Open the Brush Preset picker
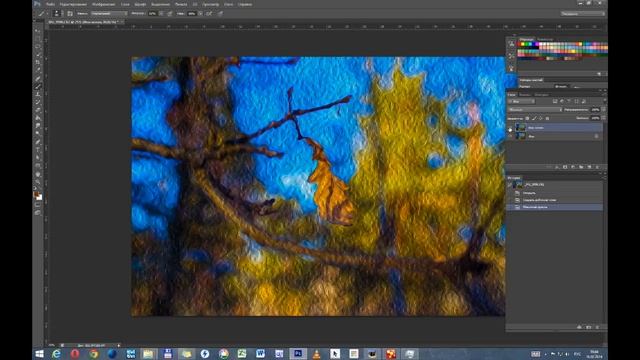The width and height of the screenshot is (640, 360). pos(57,13)
